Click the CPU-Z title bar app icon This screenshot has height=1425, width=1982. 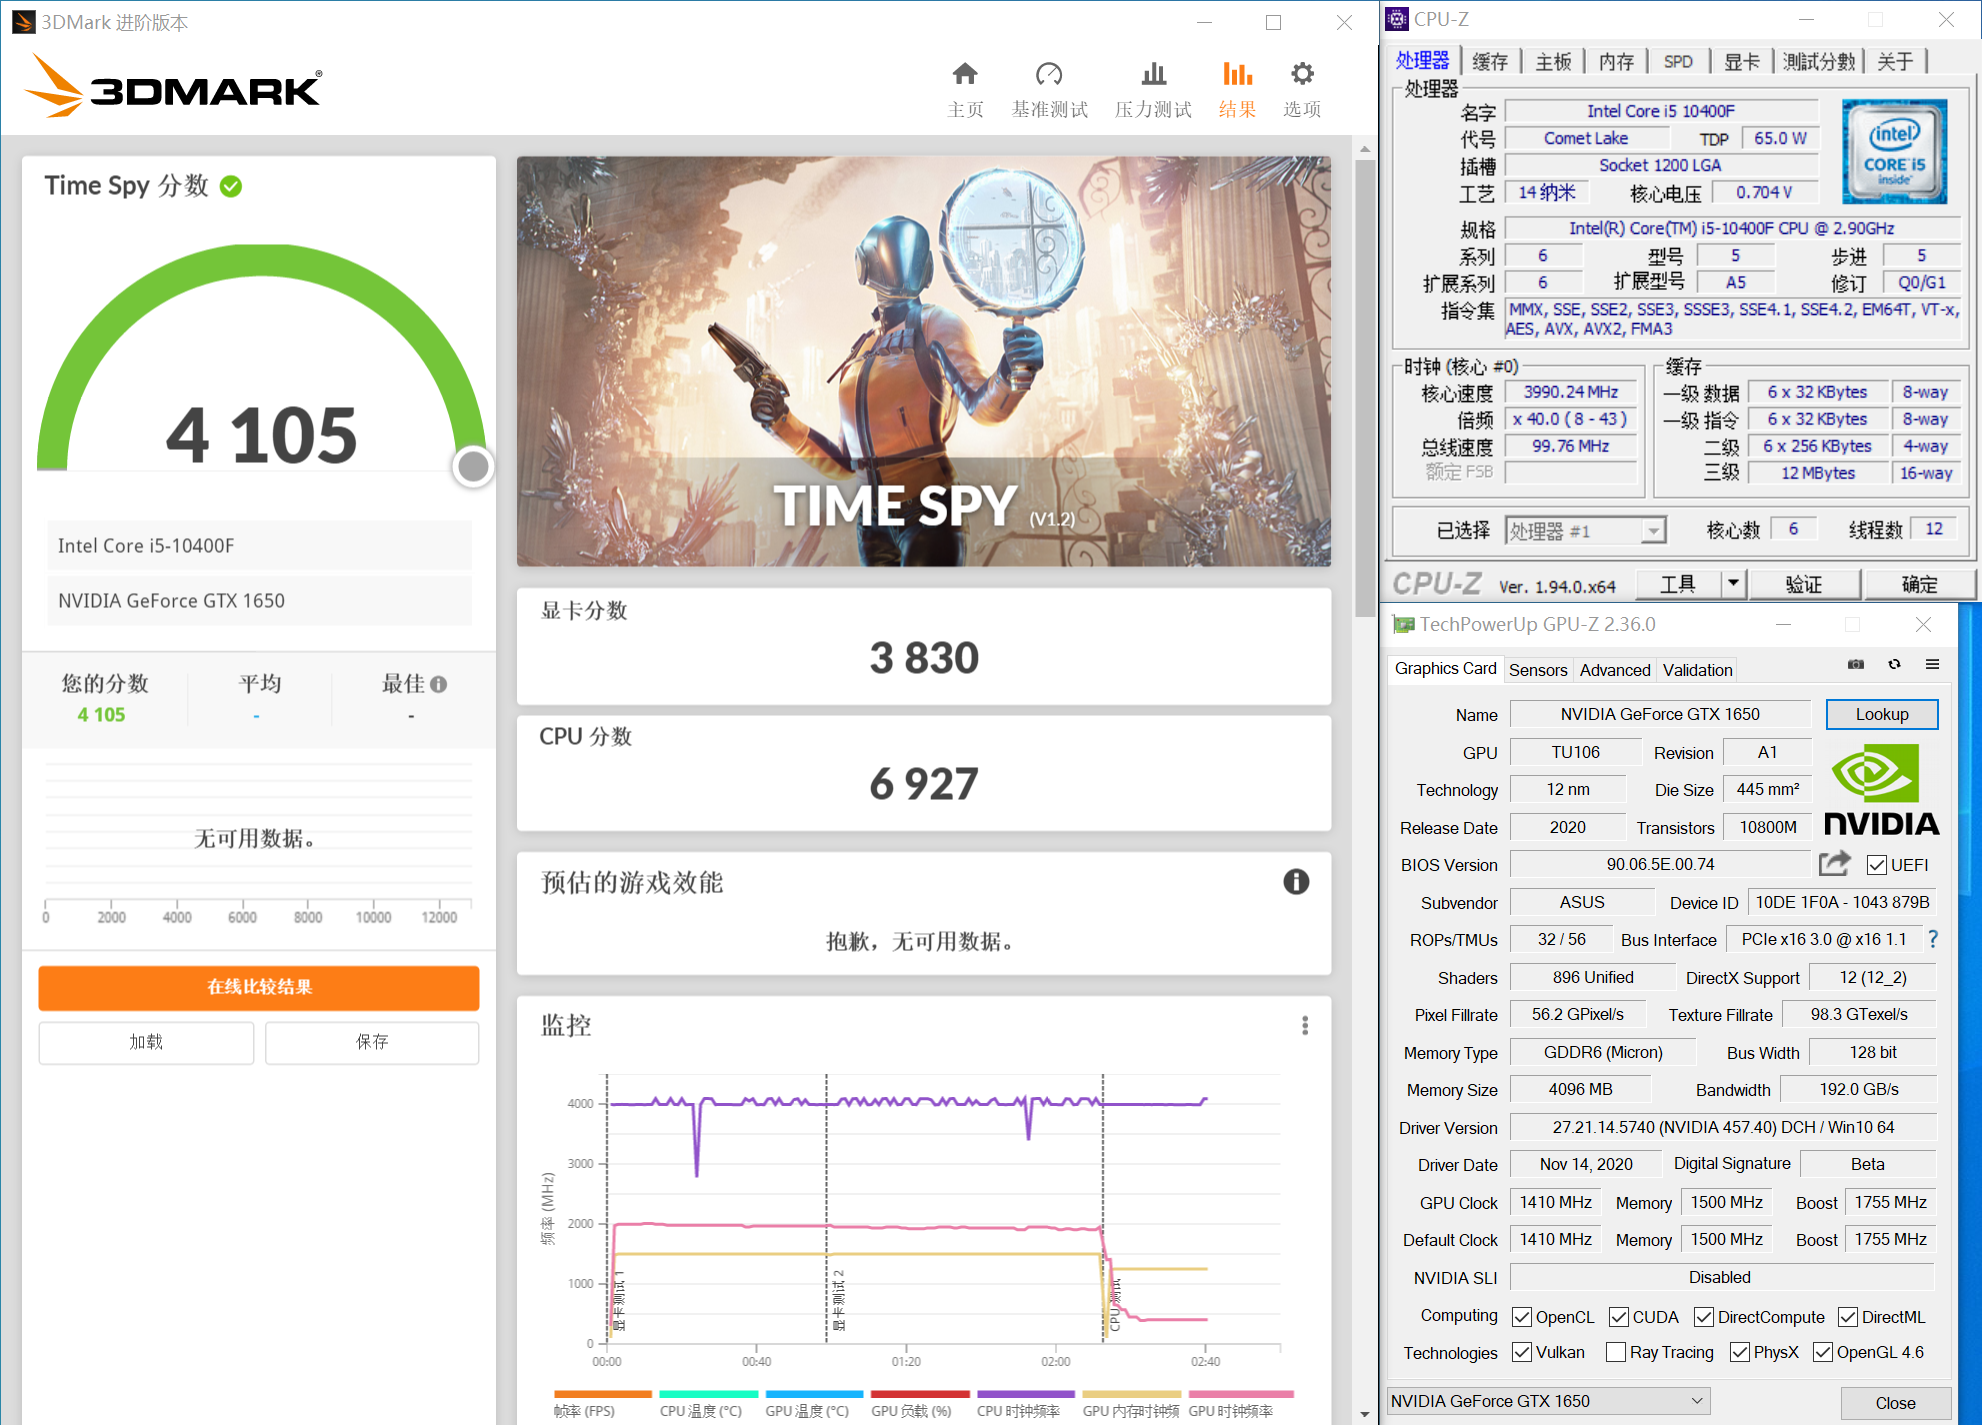pos(1397,19)
